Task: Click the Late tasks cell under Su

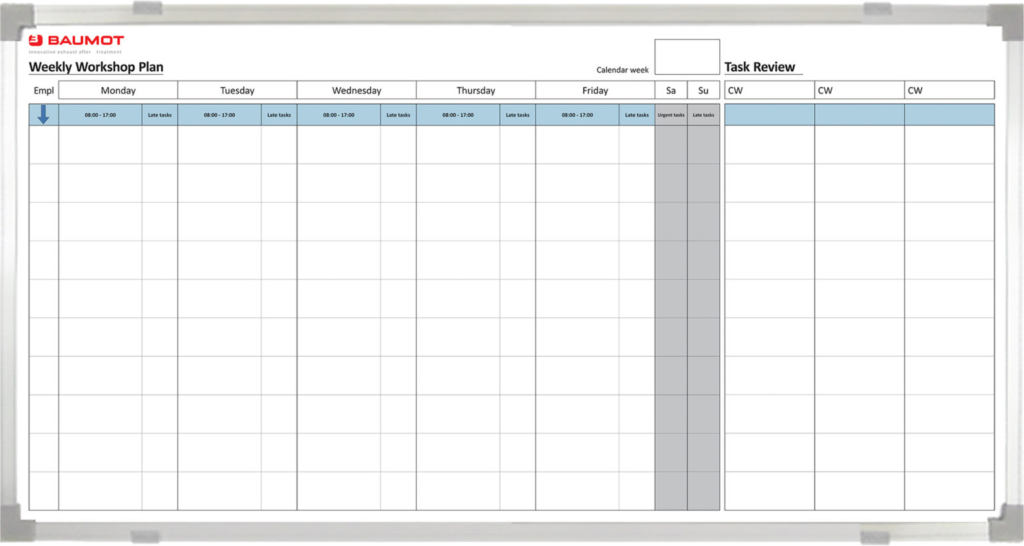Action: (x=703, y=115)
